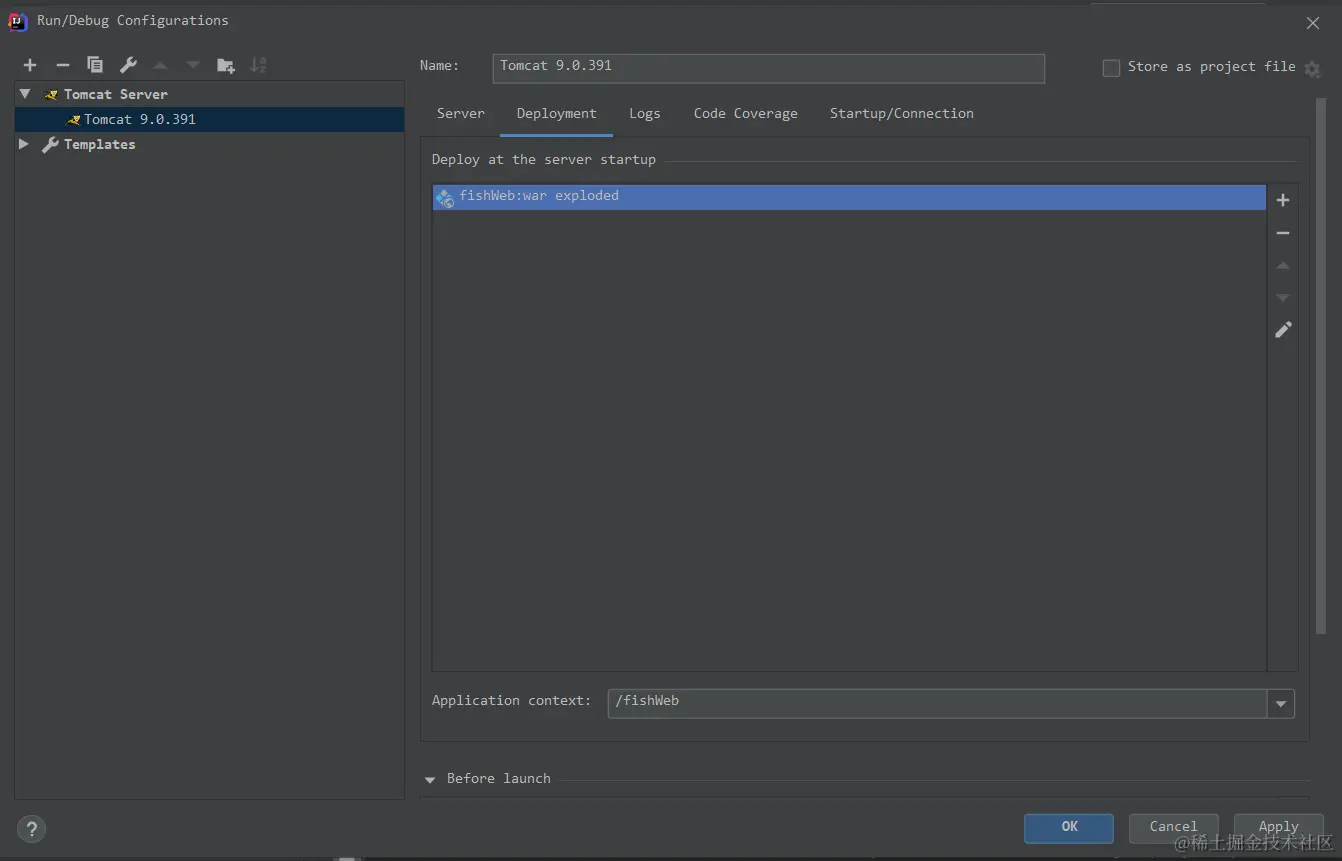
Task: Select the fishWeb:war exploded artifact row
Action: (x=849, y=197)
